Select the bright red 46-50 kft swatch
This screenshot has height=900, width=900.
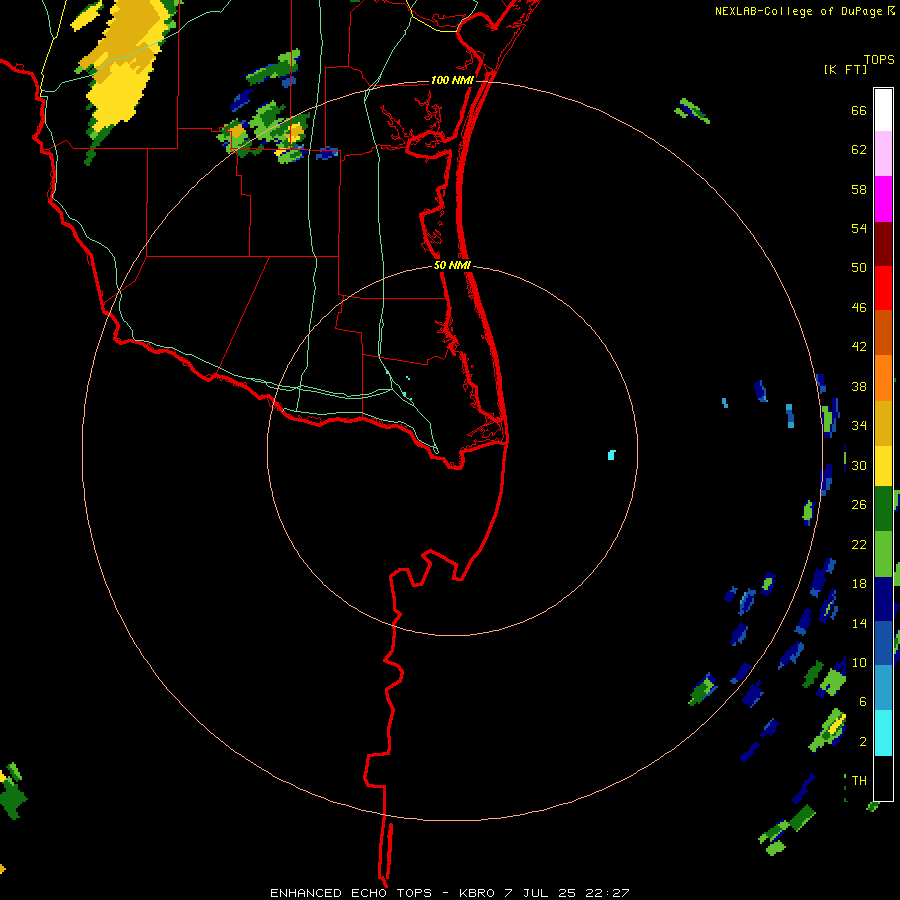883,288
